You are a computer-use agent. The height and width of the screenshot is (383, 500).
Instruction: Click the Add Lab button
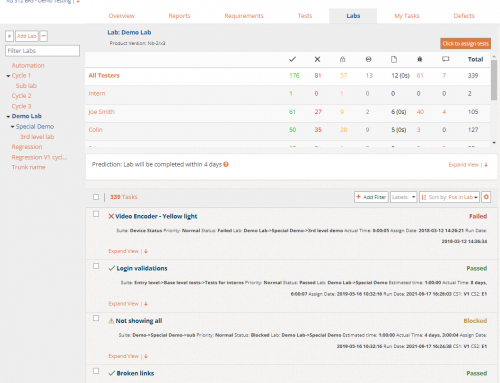27,36
